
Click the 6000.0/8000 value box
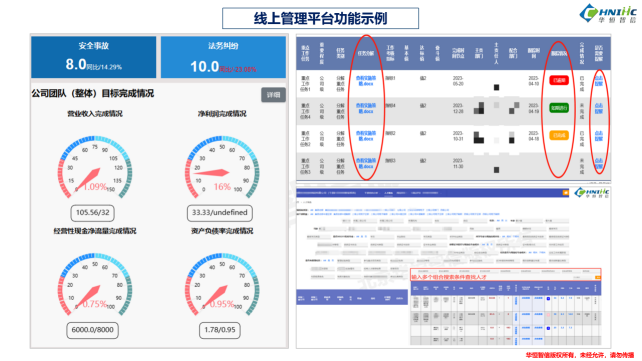click(x=93, y=330)
